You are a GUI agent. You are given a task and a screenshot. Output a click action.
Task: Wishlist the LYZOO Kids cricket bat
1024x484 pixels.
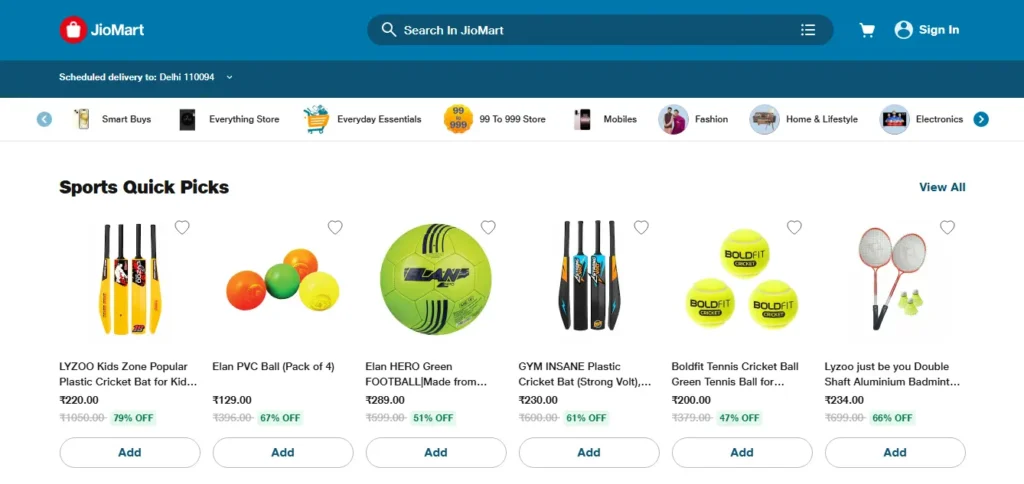182,227
